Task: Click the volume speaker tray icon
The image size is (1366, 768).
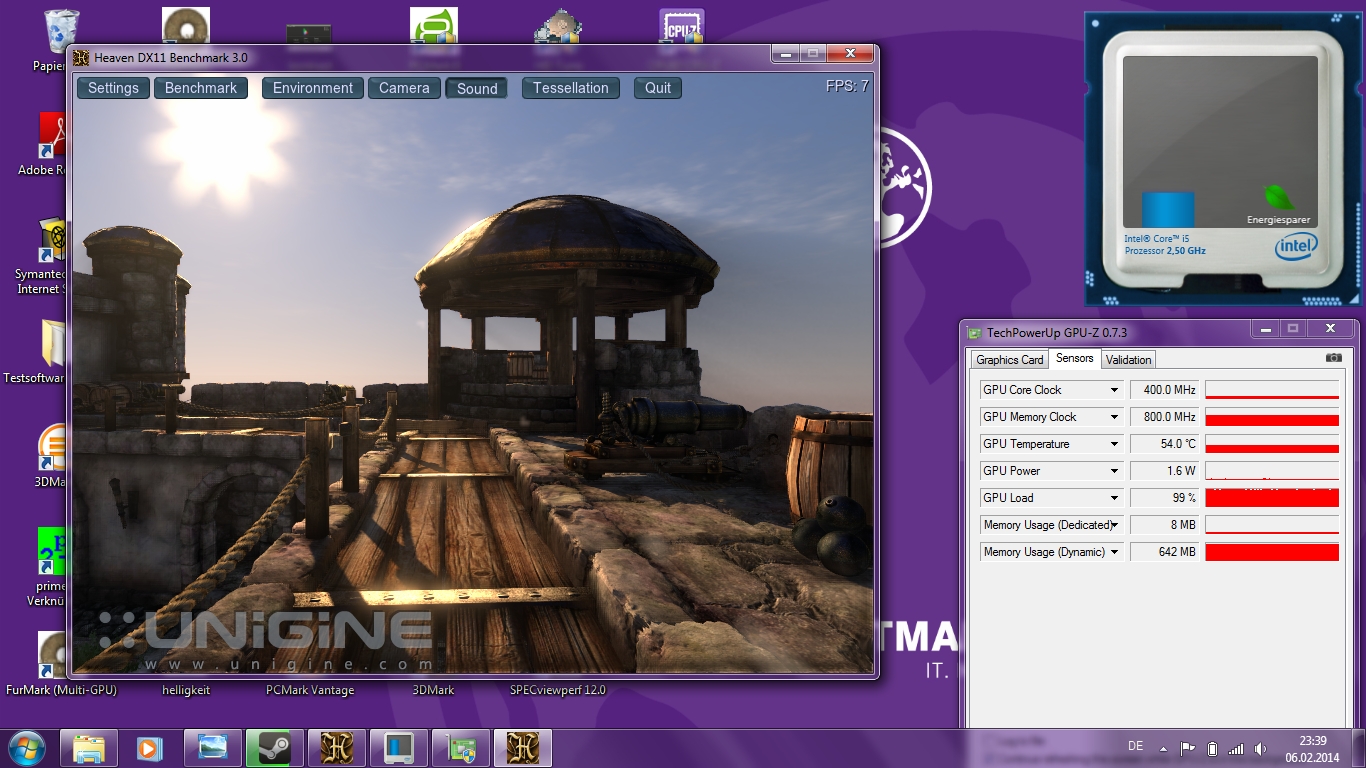Action: (1260, 749)
